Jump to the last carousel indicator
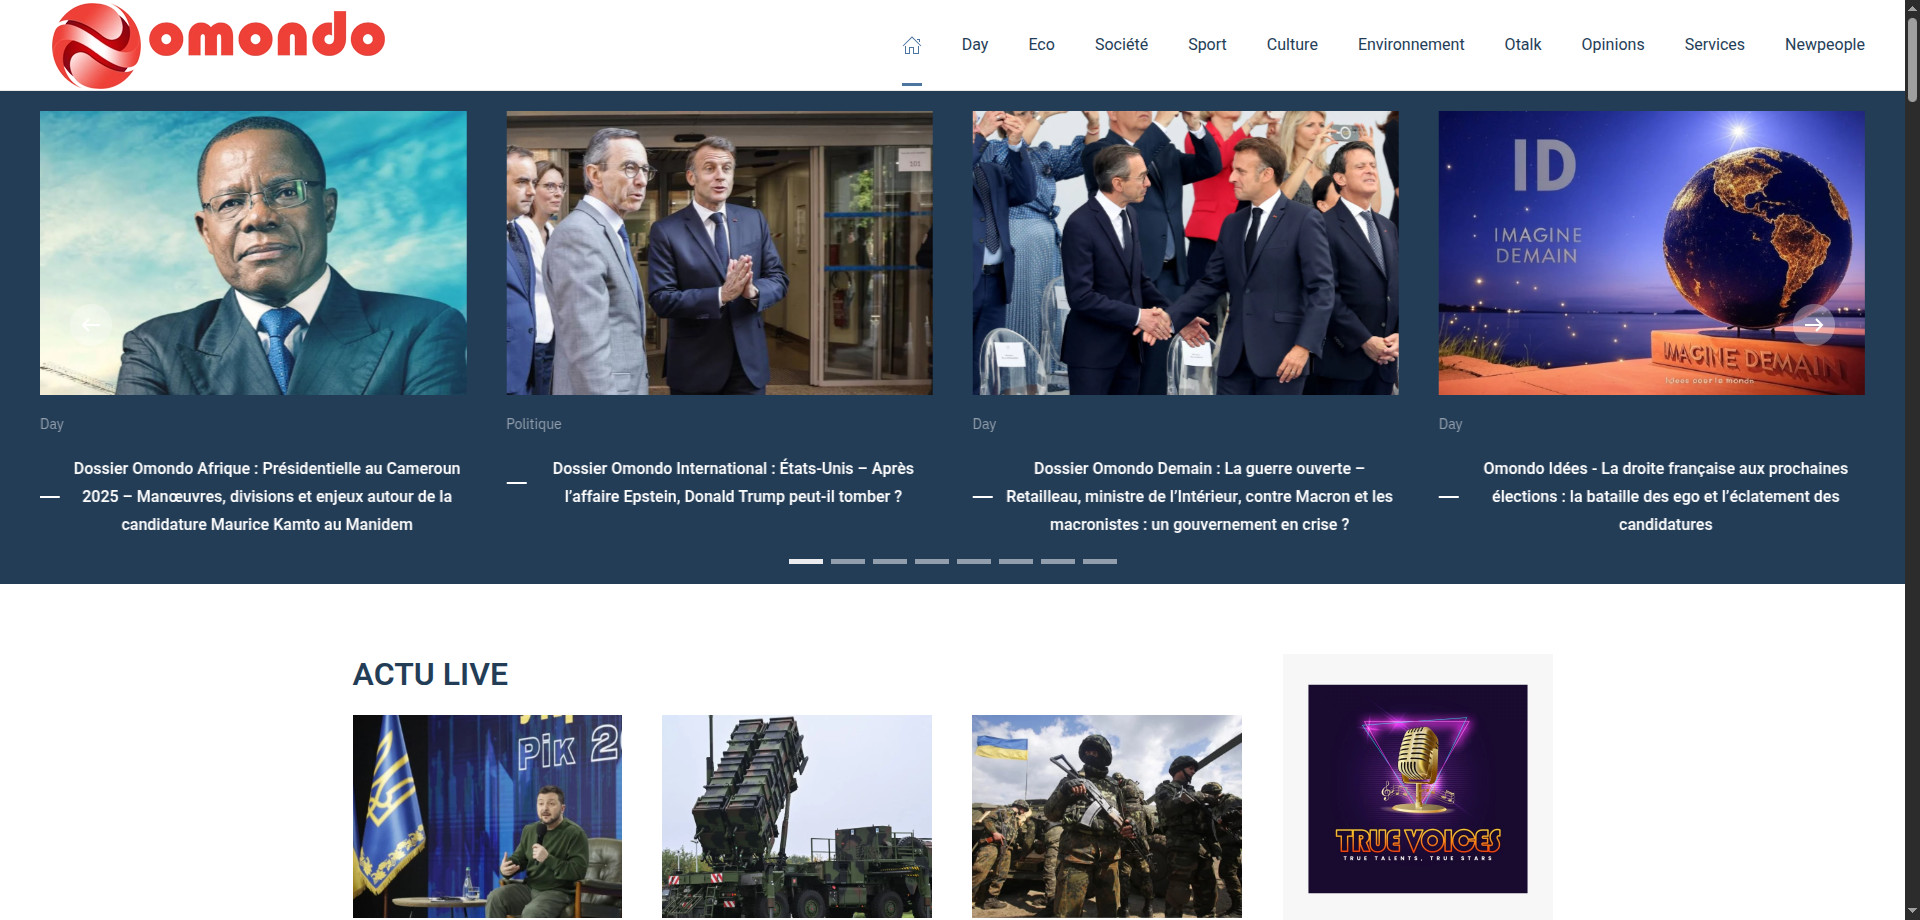This screenshot has width=1920, height=920. tap(1099, 561)
